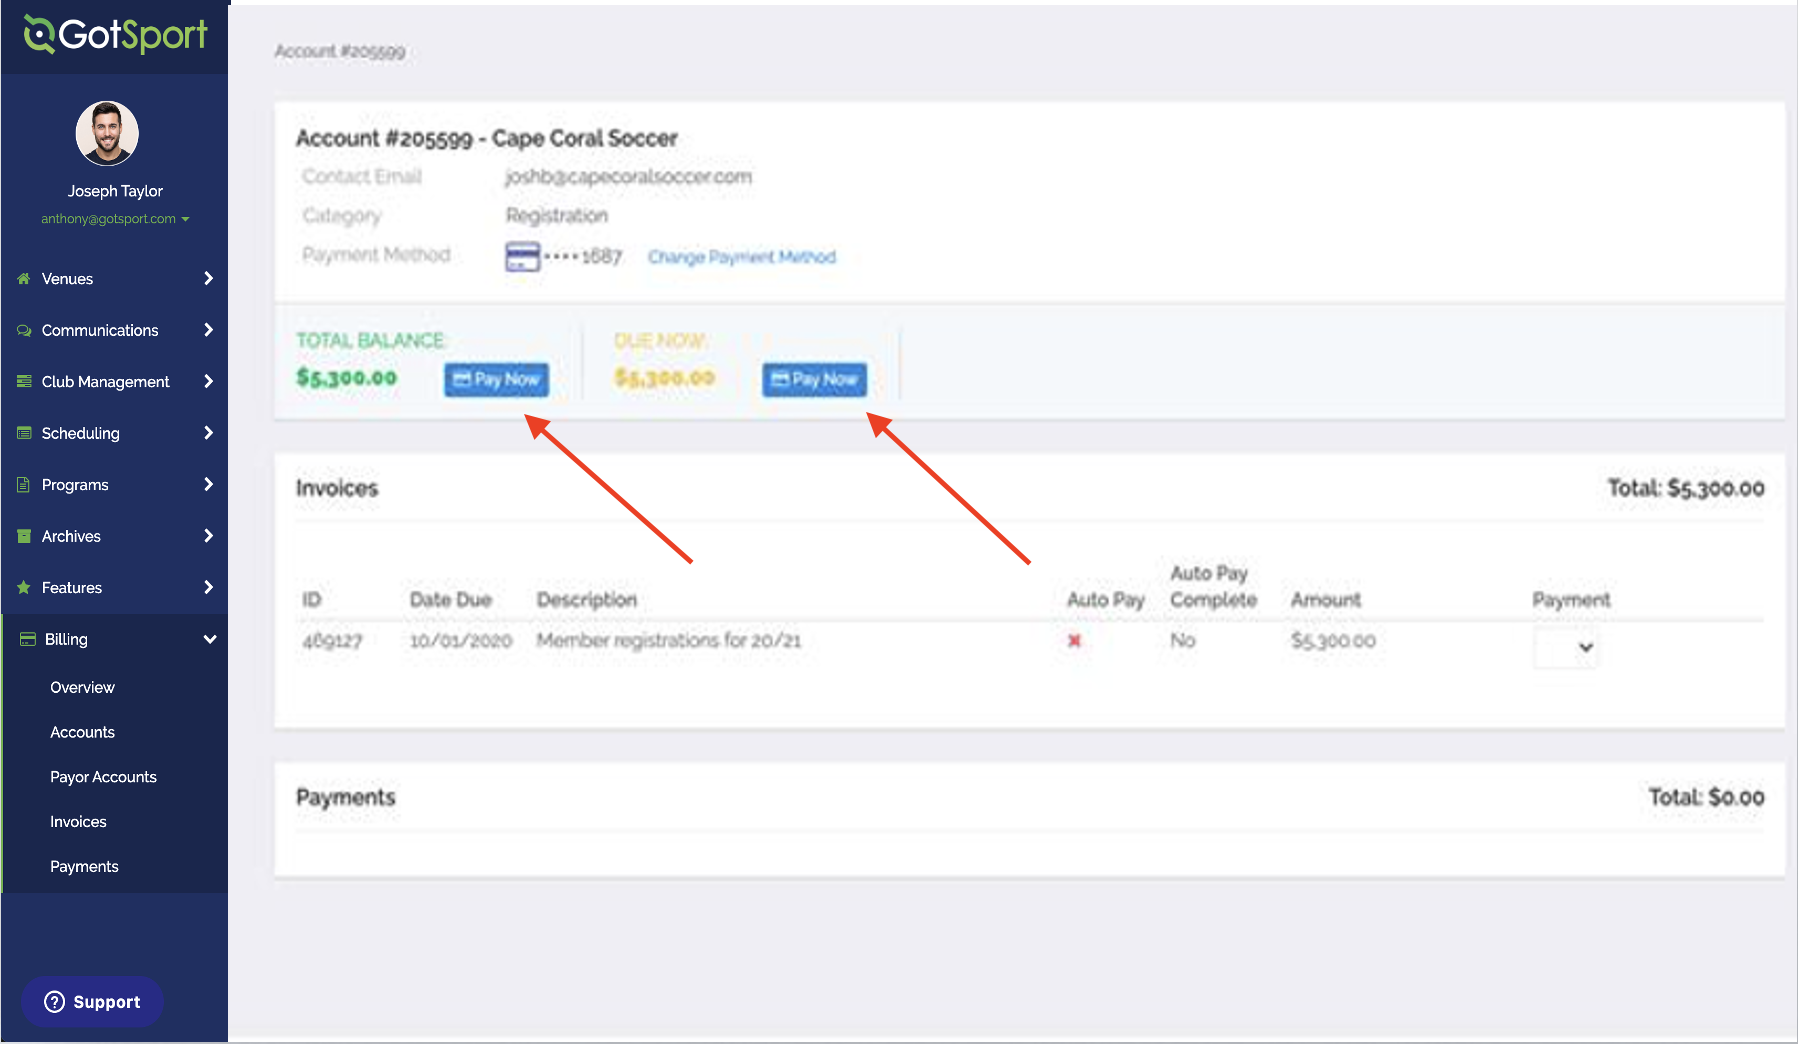Go to Billing Accounts

pos(82,732)
